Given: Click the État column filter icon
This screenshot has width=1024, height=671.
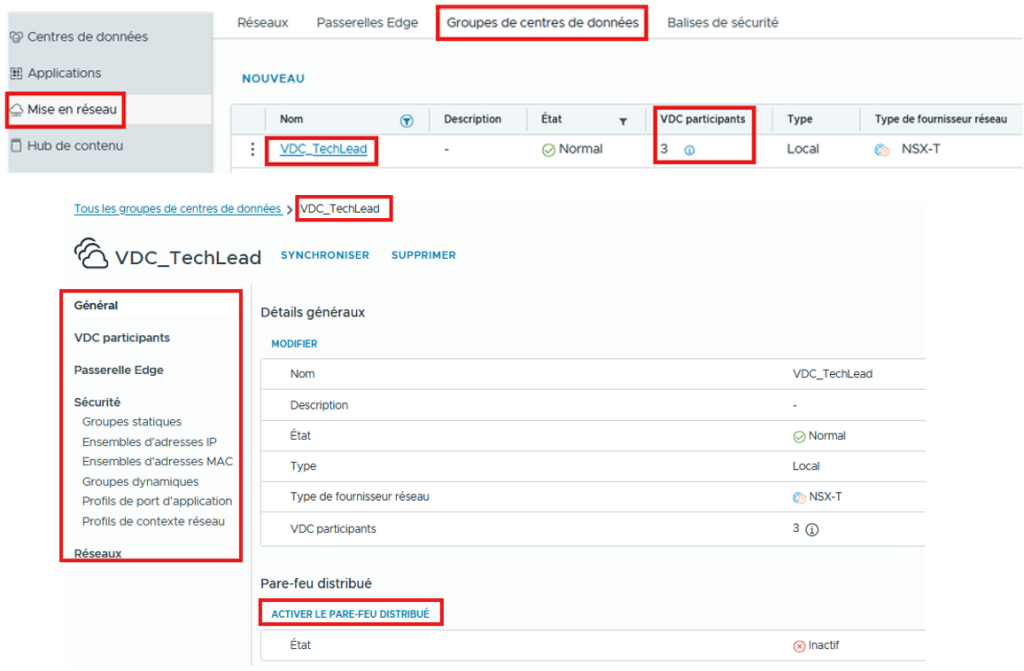Looking at the screenshot, I should (622, 121).
